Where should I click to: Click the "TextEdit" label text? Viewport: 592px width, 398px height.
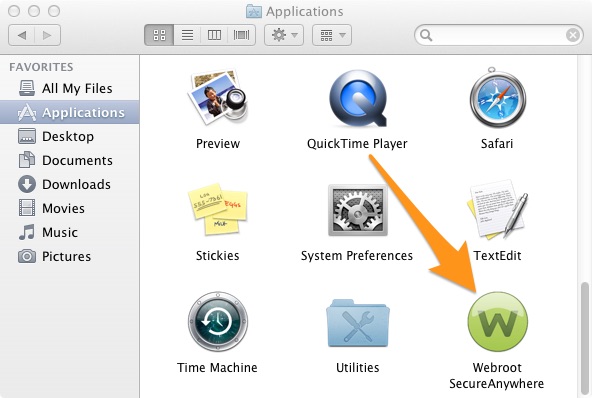[497, 256]
